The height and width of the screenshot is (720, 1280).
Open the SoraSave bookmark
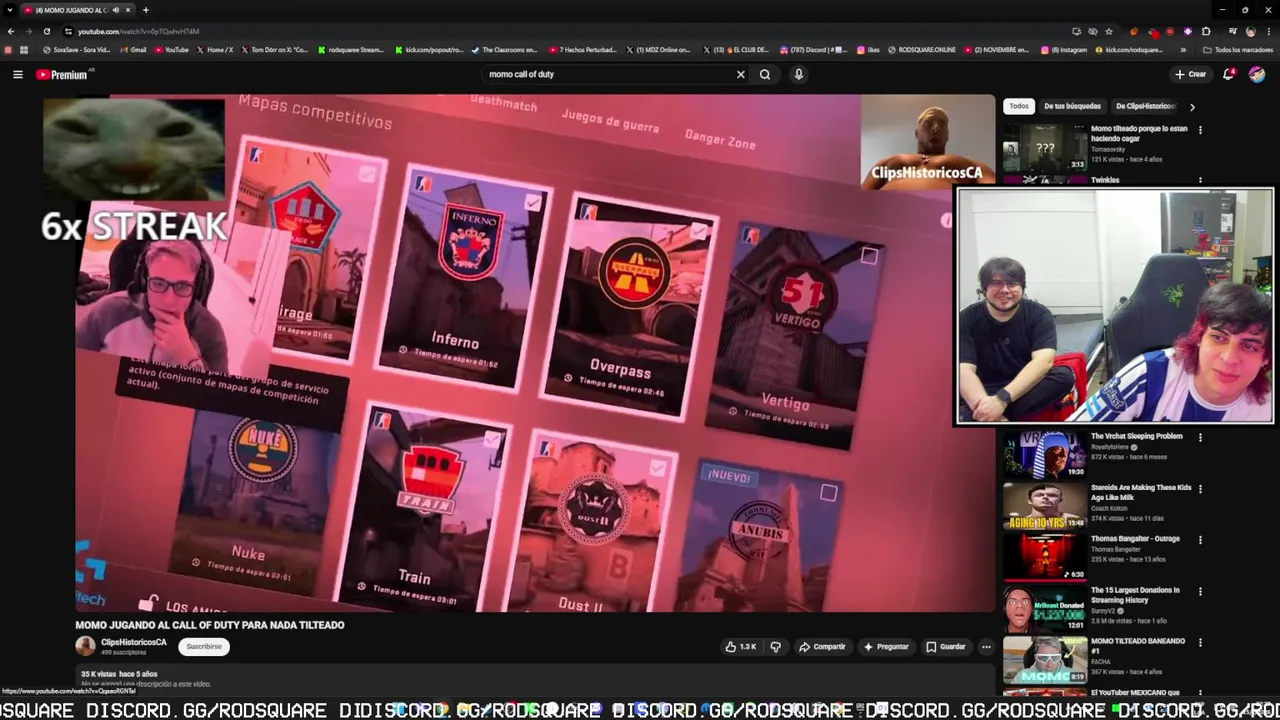[x=76, y=50]
